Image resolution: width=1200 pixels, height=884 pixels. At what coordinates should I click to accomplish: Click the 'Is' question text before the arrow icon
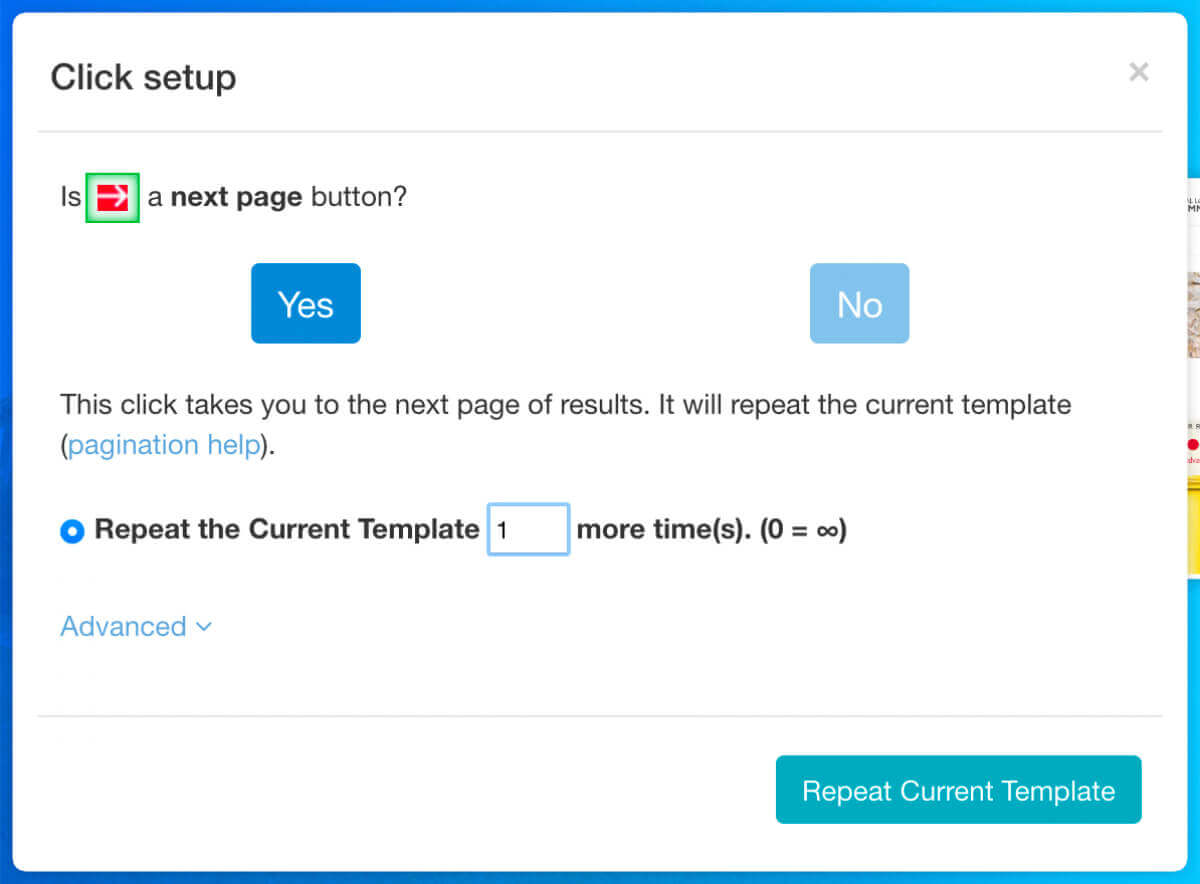[x=71, y=197]
